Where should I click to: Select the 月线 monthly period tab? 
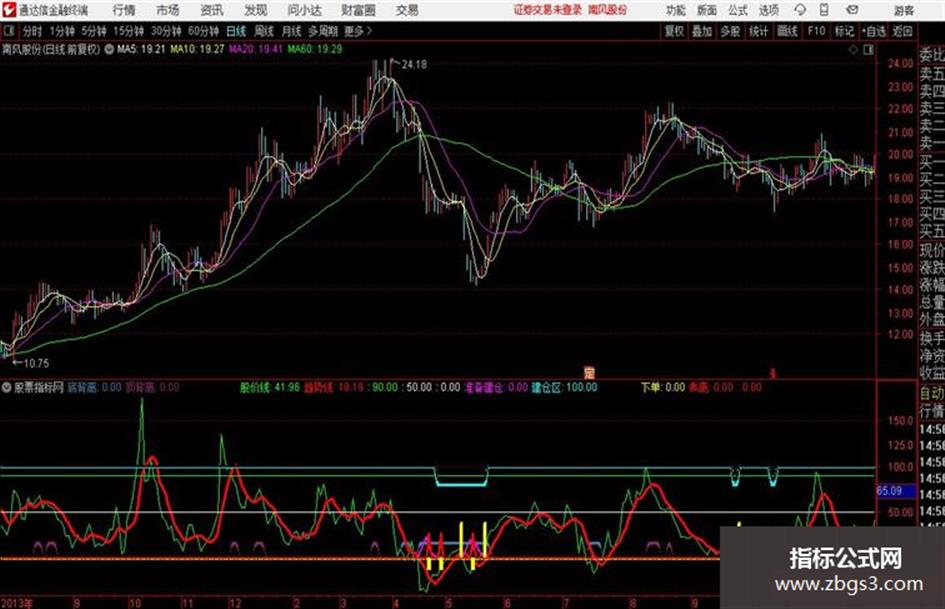(x=291, y=31)
